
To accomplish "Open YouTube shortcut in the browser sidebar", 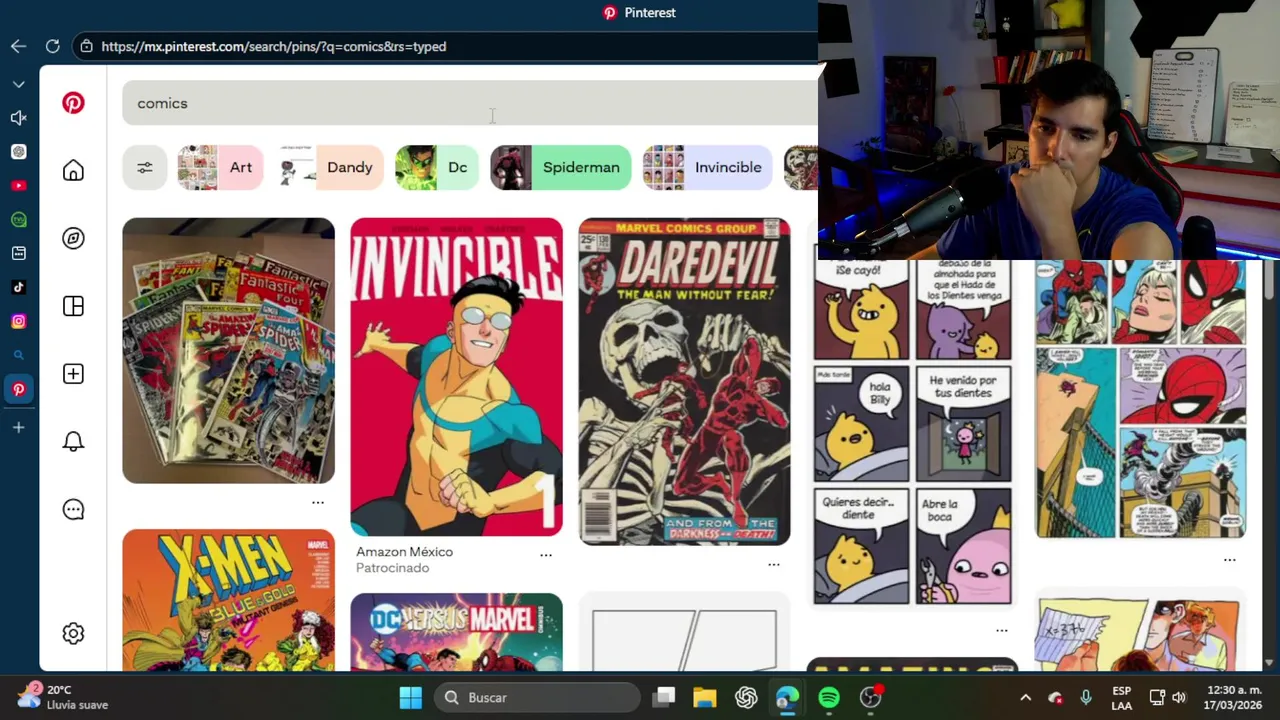I will coord(18,186).
